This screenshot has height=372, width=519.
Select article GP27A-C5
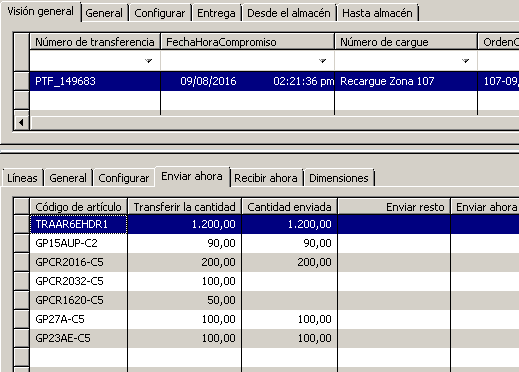[78, 319]
